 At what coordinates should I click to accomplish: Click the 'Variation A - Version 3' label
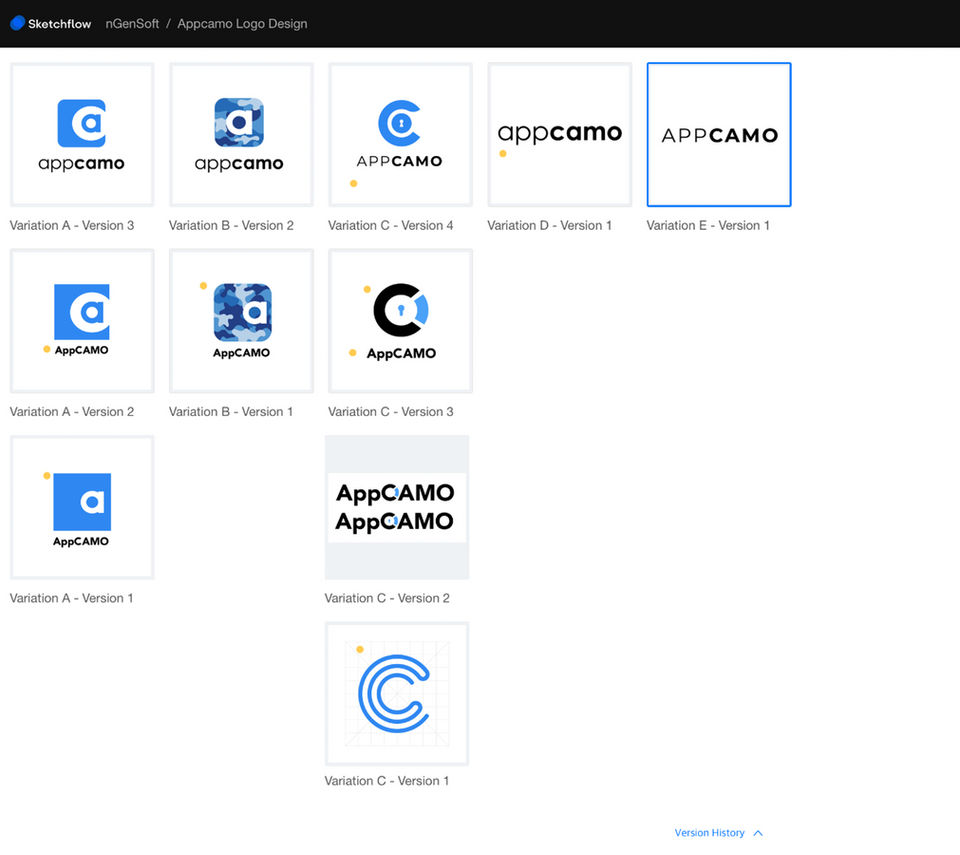(x=72, y=225)
